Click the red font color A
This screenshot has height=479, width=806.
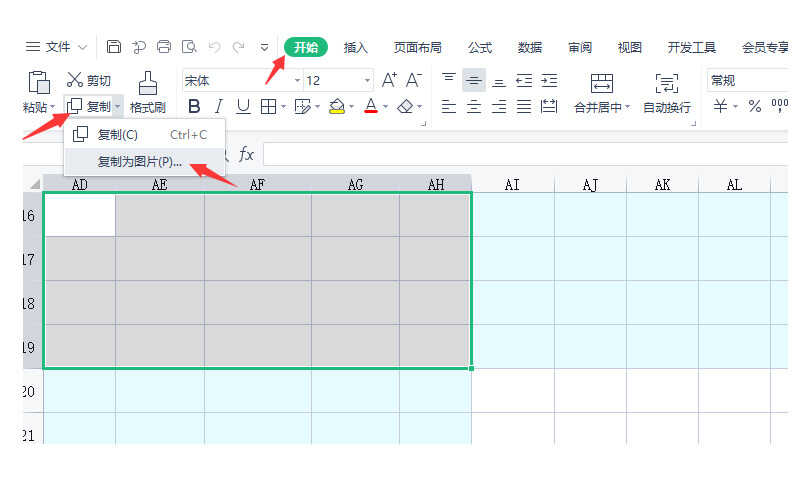[x=371, y=106]
